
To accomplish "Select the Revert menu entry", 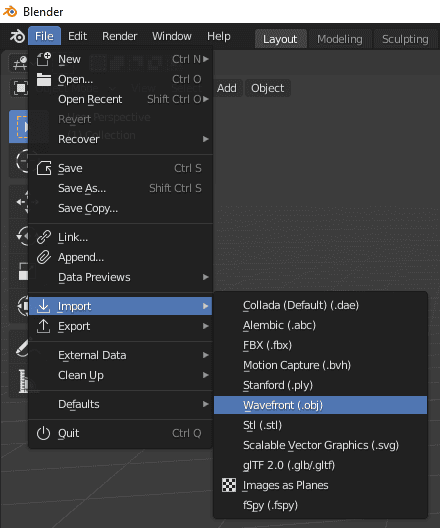I will click(x=121, y=119).
